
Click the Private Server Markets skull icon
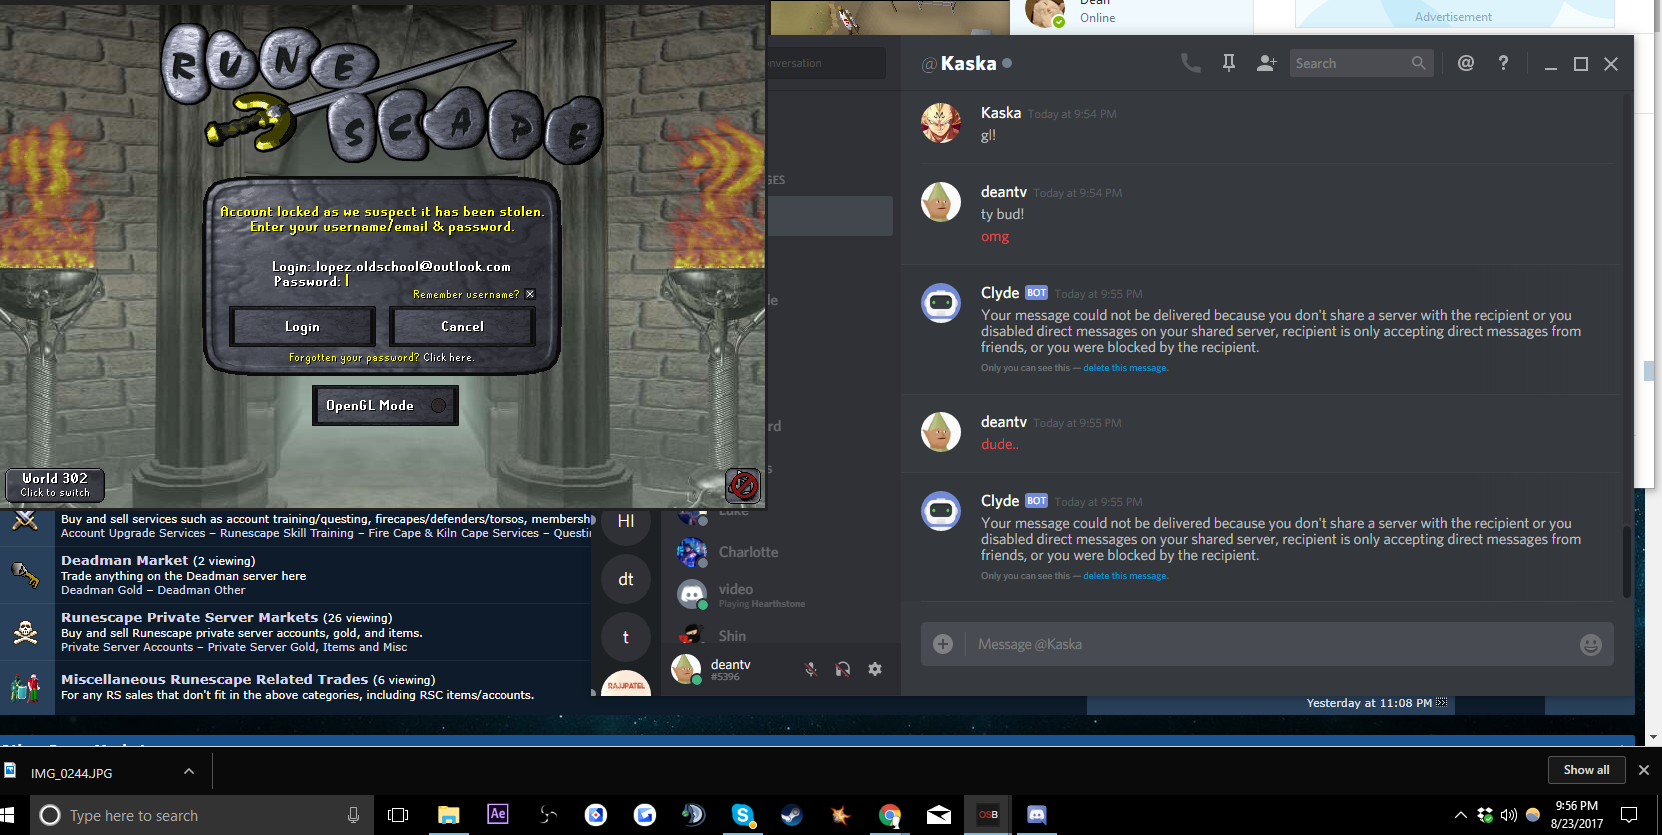click(x=25, y=632)
